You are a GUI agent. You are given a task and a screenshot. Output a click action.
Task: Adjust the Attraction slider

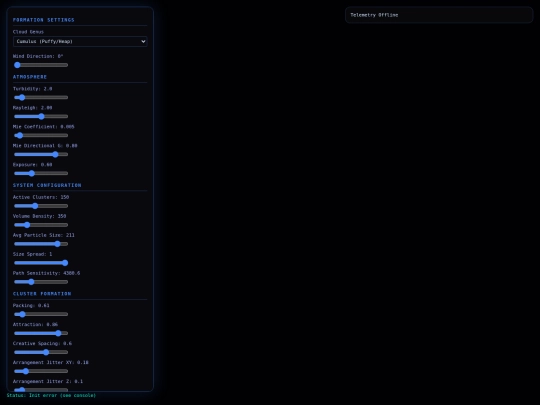(x=41, y=333)
